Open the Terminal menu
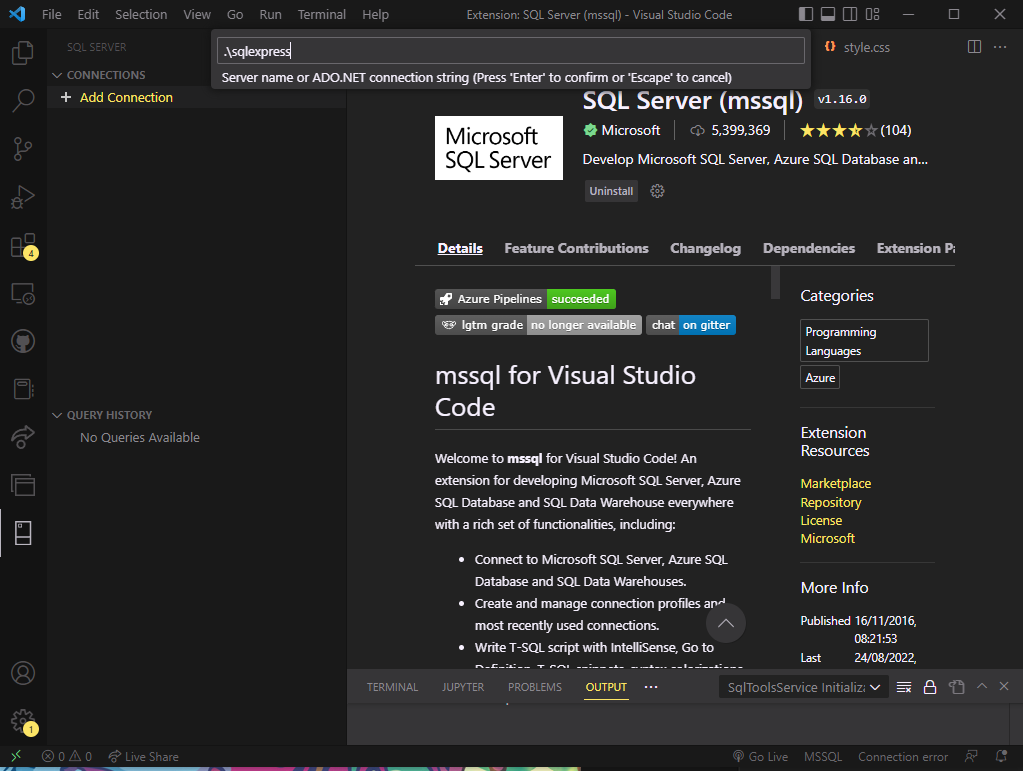The width and height of the screenshot is (1023, 771). coord(321,14)
